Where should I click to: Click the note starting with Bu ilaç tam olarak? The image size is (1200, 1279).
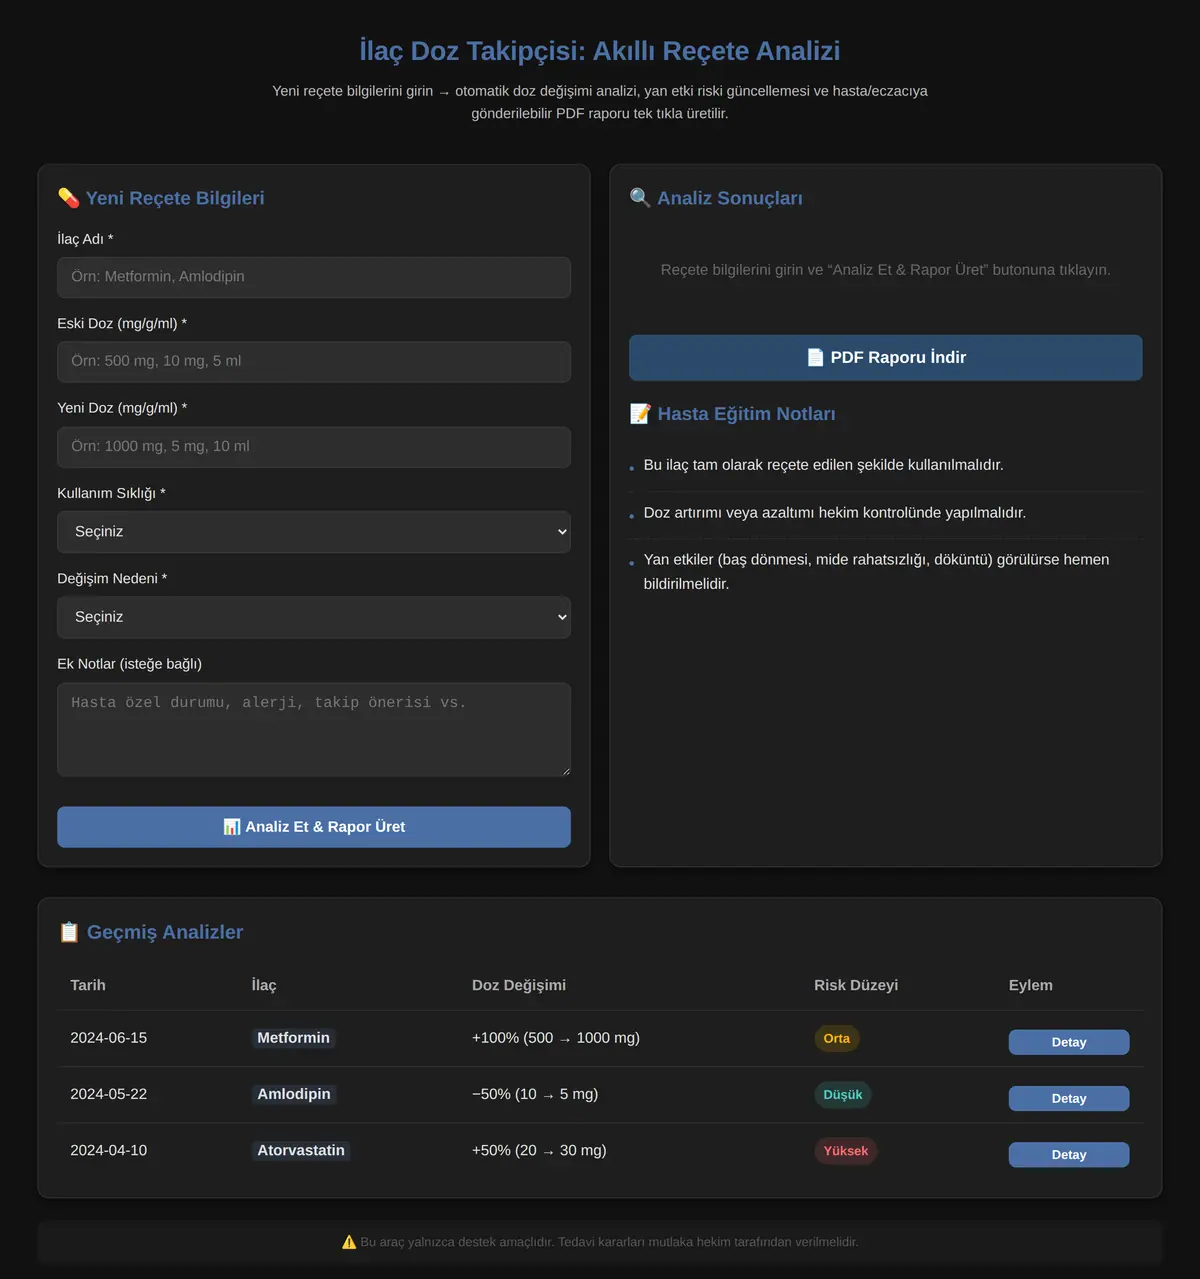pos(824,465)
